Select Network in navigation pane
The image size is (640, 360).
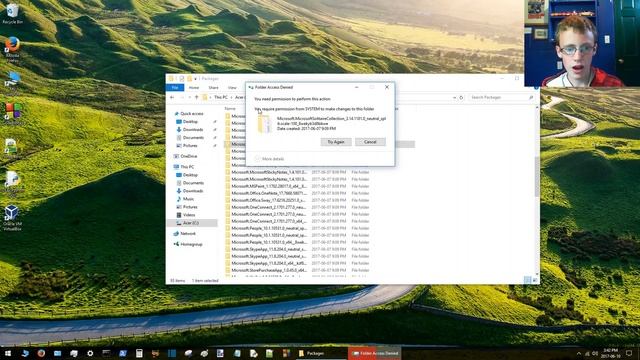tap(188, 234)
